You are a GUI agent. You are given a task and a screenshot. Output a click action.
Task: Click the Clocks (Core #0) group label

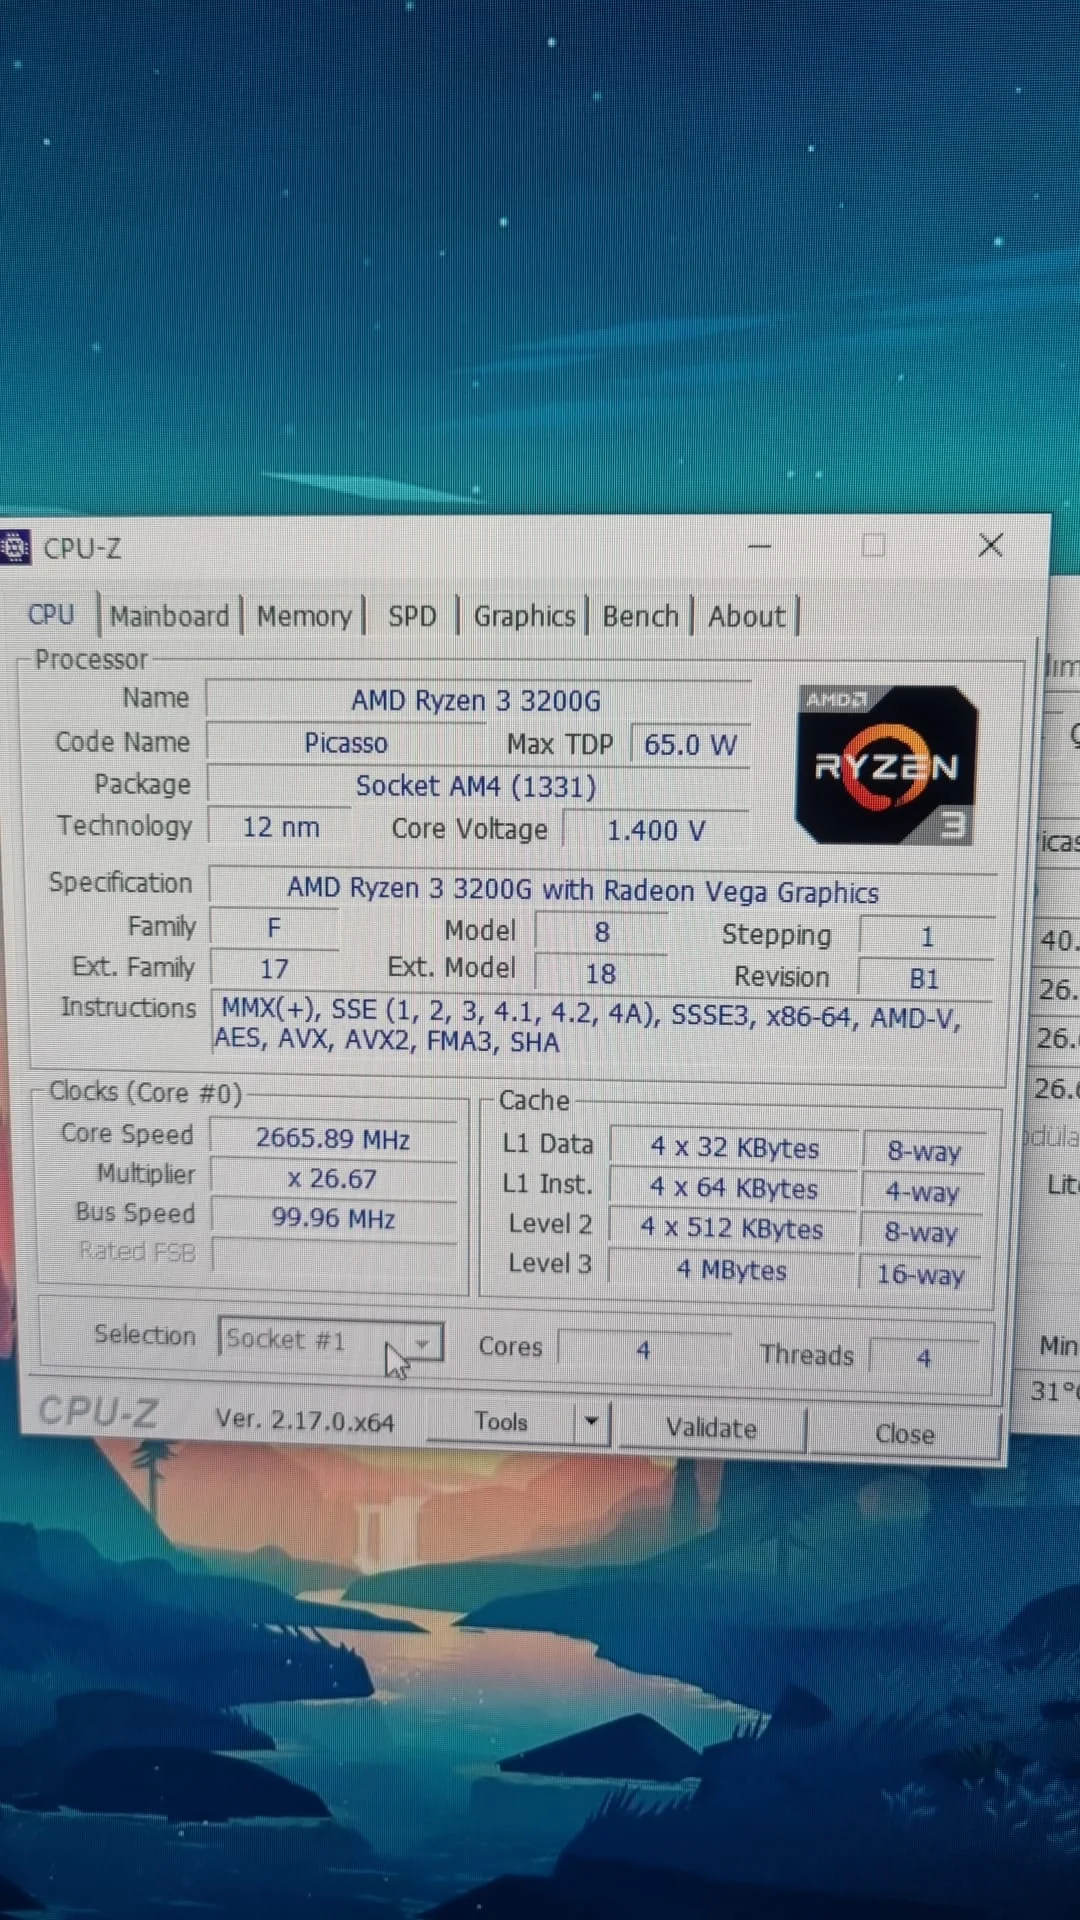(x=146, y=1092)
